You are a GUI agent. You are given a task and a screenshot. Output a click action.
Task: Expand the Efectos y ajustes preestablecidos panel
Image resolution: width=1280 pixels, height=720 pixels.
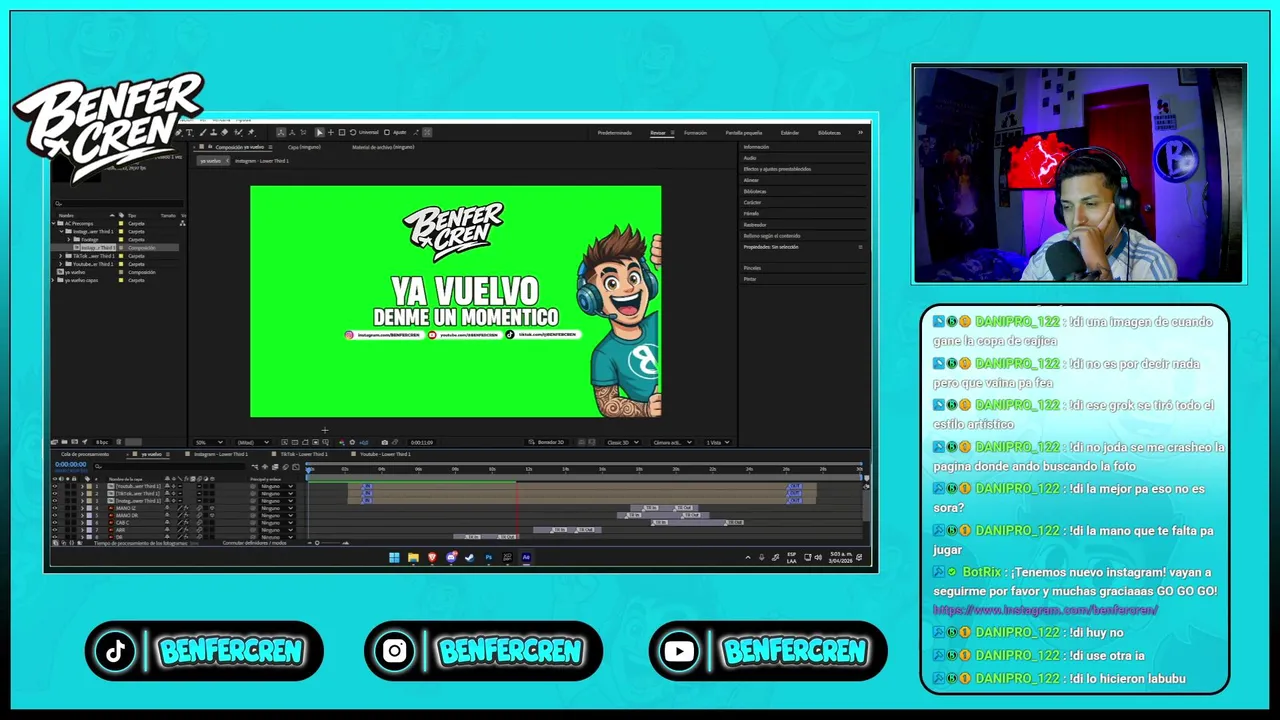(x=777, y=169)
